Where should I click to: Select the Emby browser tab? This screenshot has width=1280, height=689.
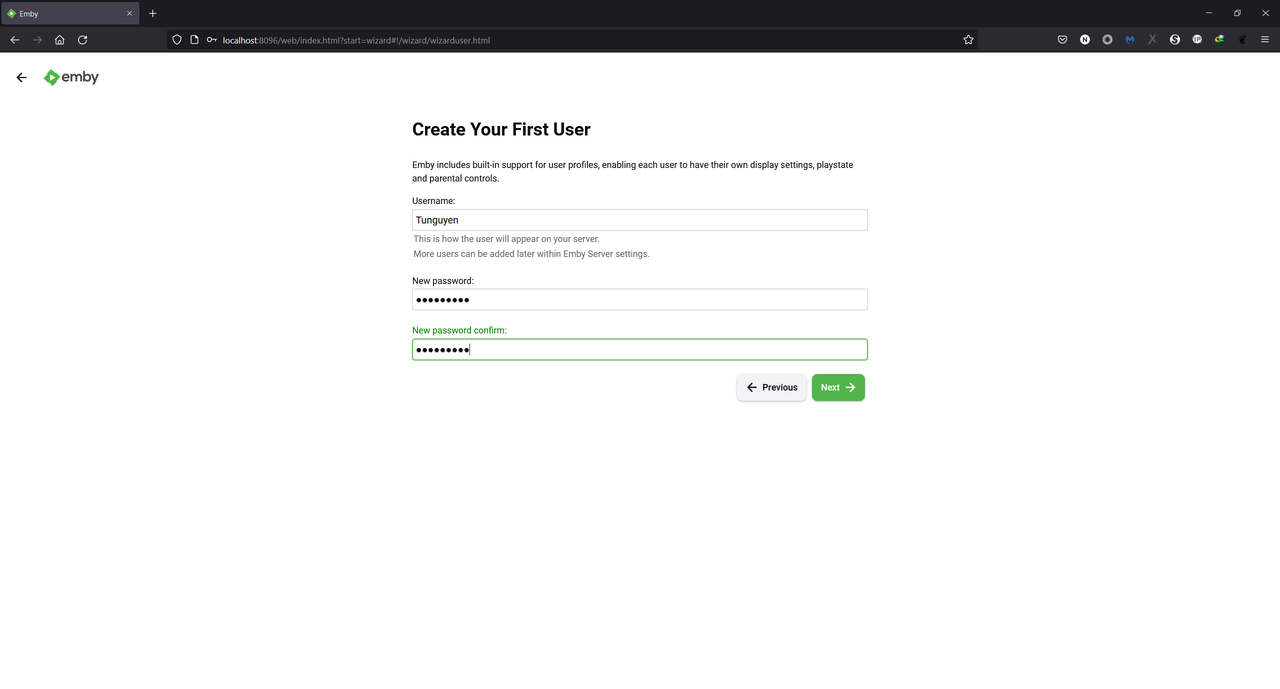70,14
